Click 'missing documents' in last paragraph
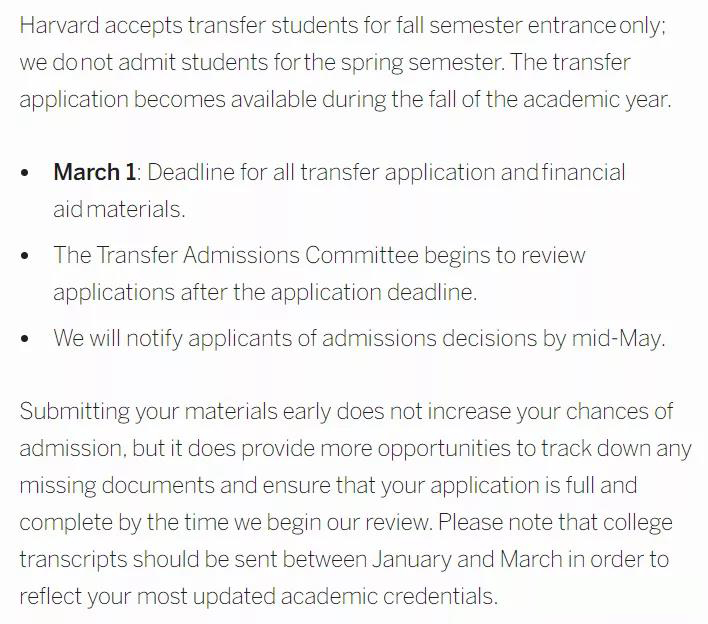 pos(117,485)
